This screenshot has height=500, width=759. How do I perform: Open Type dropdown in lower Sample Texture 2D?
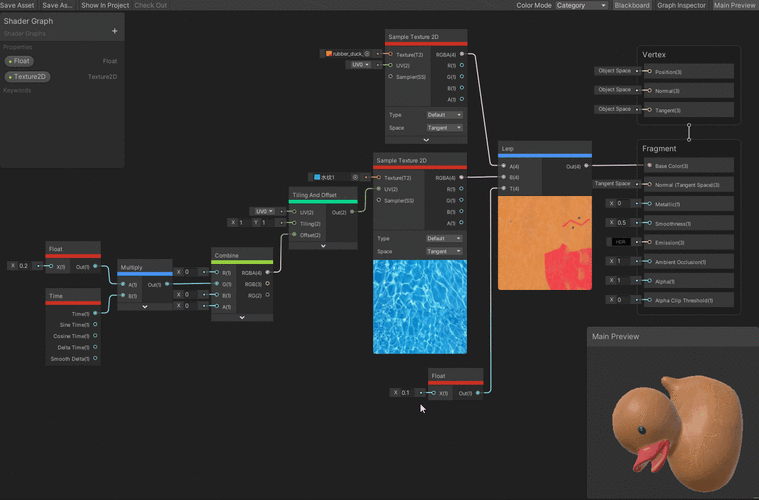[x=444, y=238]
